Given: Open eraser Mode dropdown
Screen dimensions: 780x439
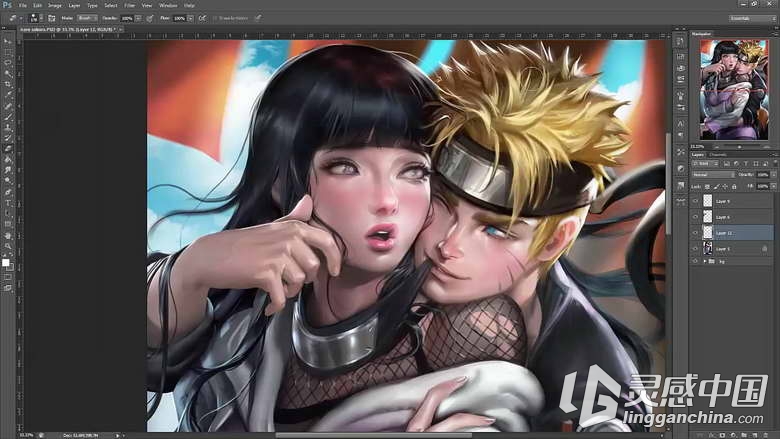Looking at the screenshot, I should pos(87,18).
